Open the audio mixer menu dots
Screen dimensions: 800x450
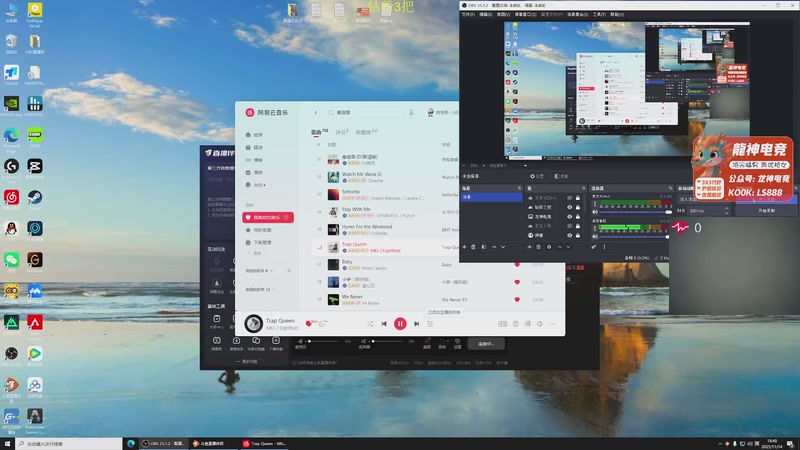point(605,247)
